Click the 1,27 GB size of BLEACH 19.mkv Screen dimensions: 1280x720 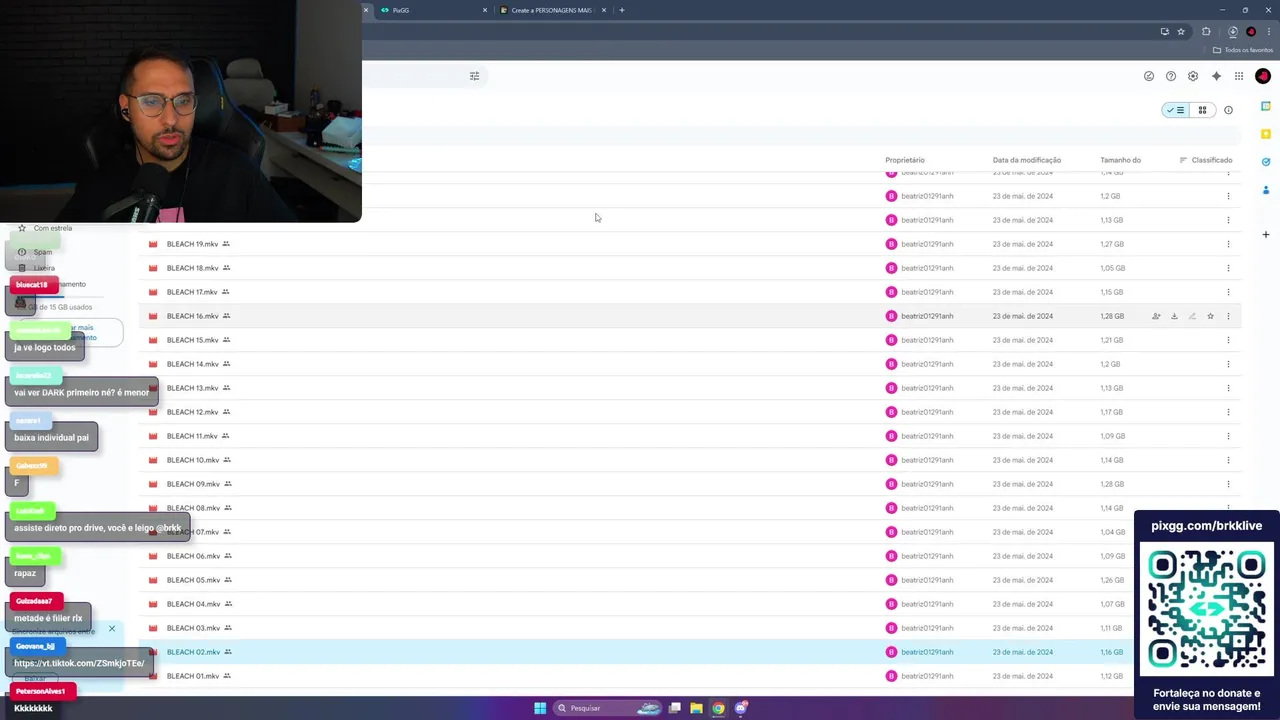(1112, 244)
